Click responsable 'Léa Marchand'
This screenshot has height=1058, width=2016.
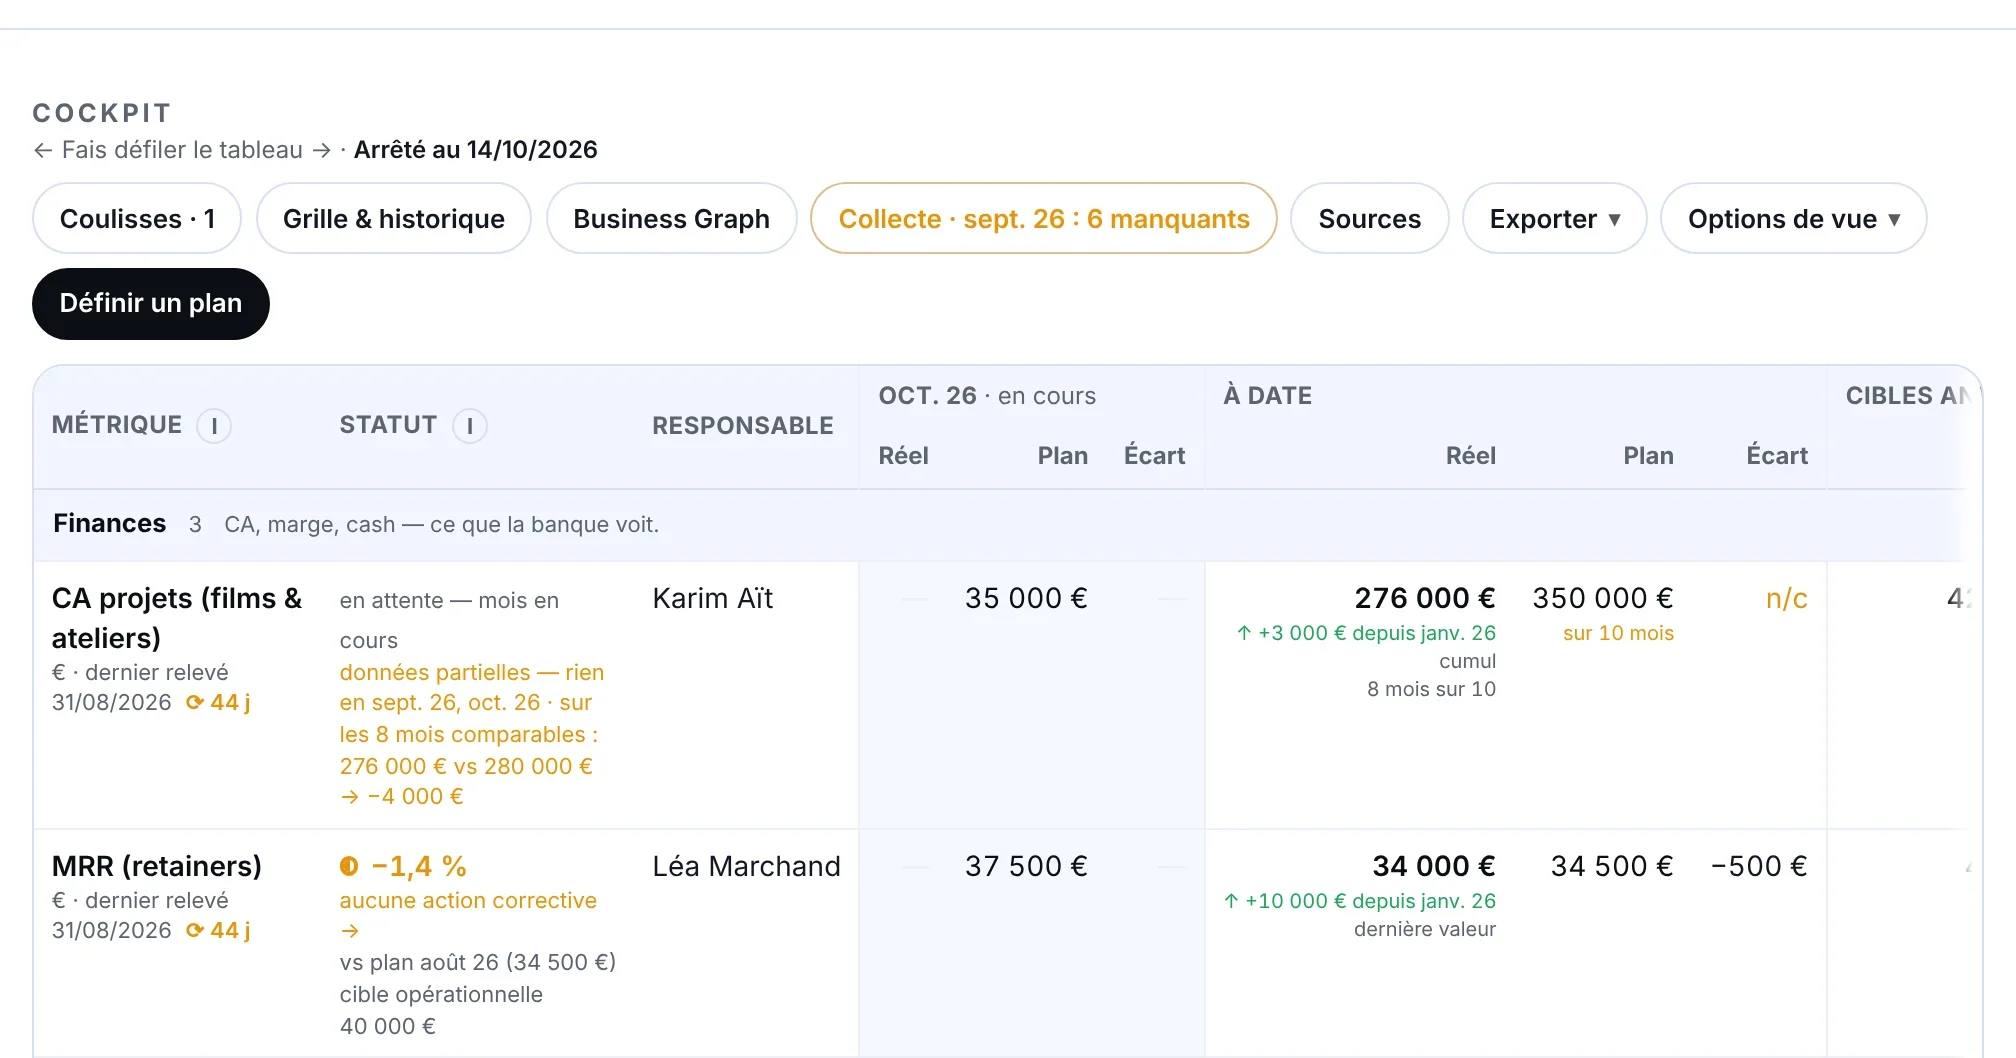pos(747,866)
